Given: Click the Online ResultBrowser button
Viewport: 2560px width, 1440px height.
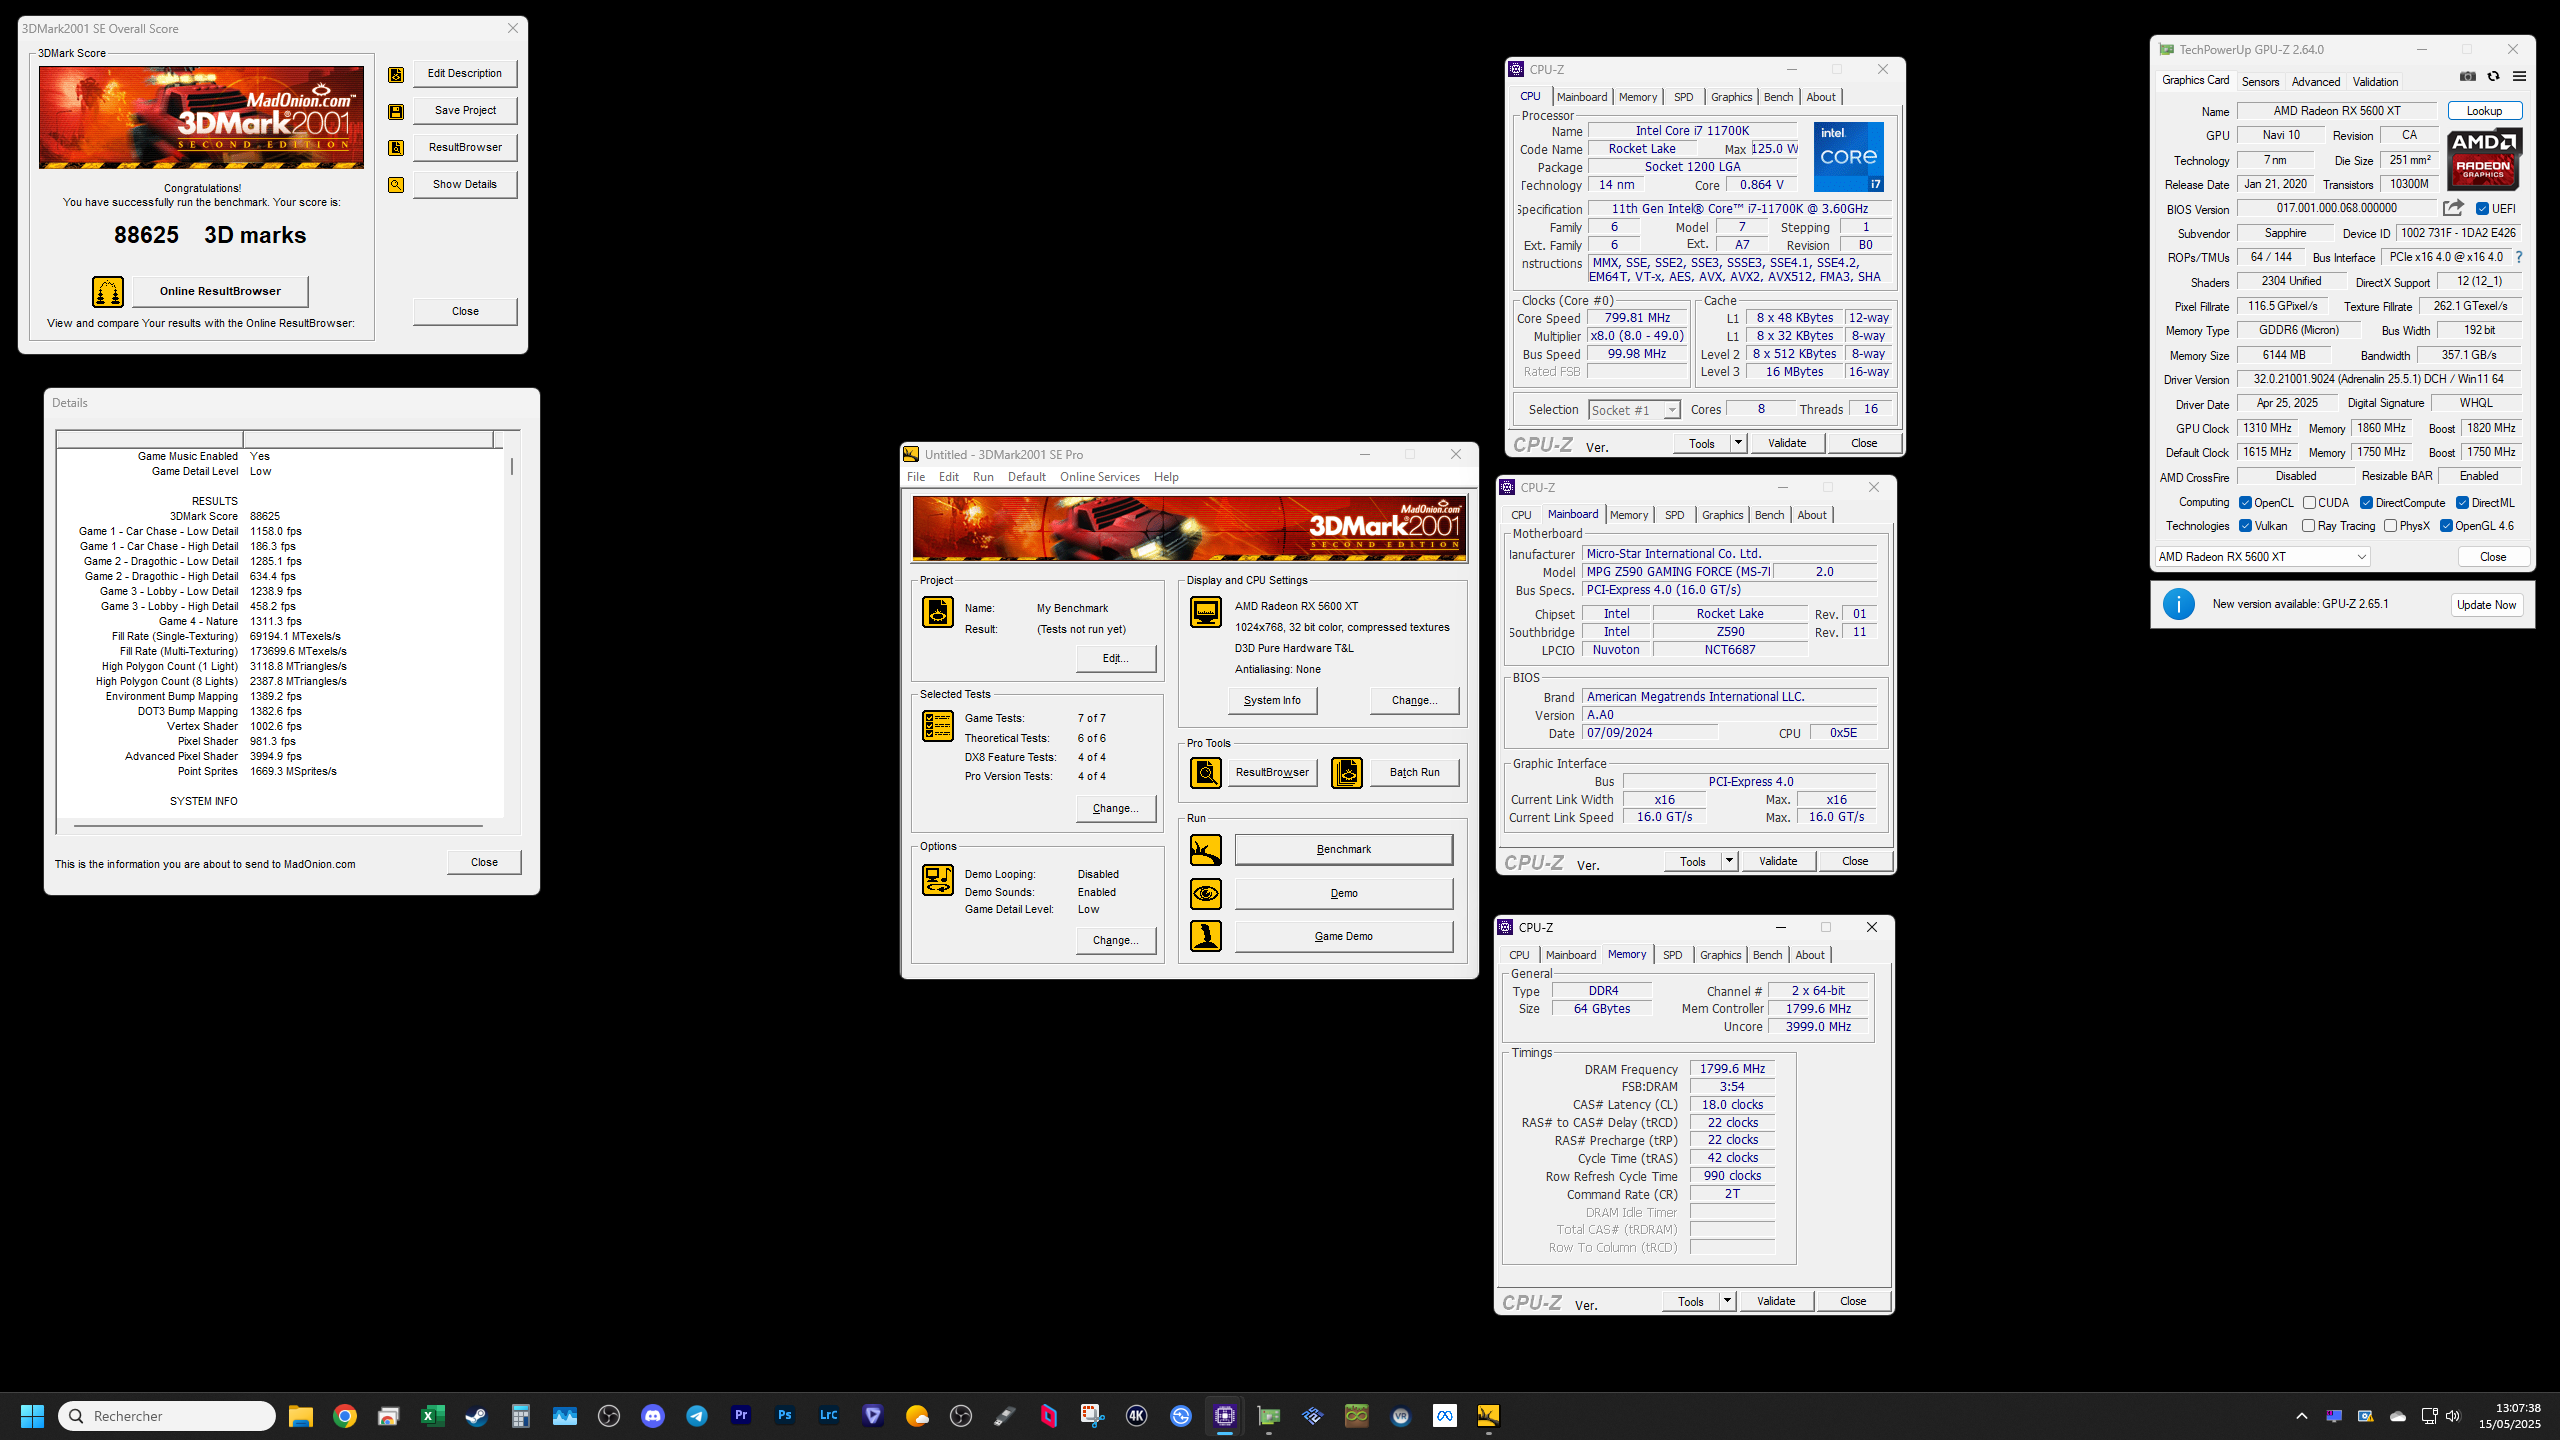Looking at the screenshot, I should point(220,292).
